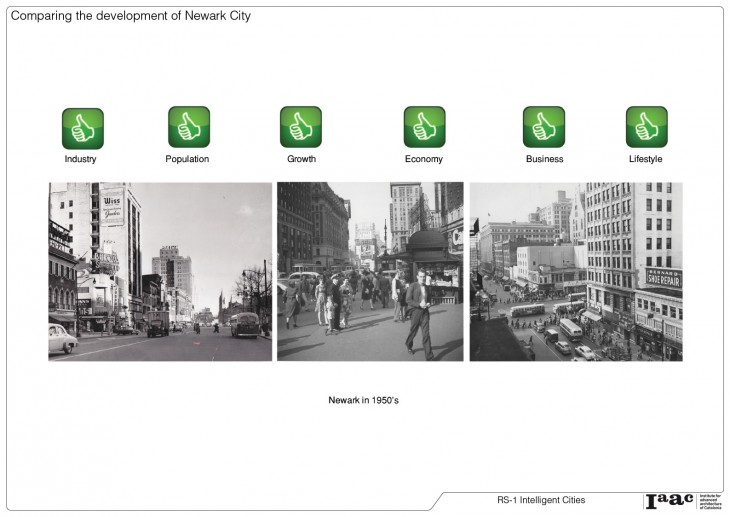Open the left street photo with cars

click(x=160, y=271)
